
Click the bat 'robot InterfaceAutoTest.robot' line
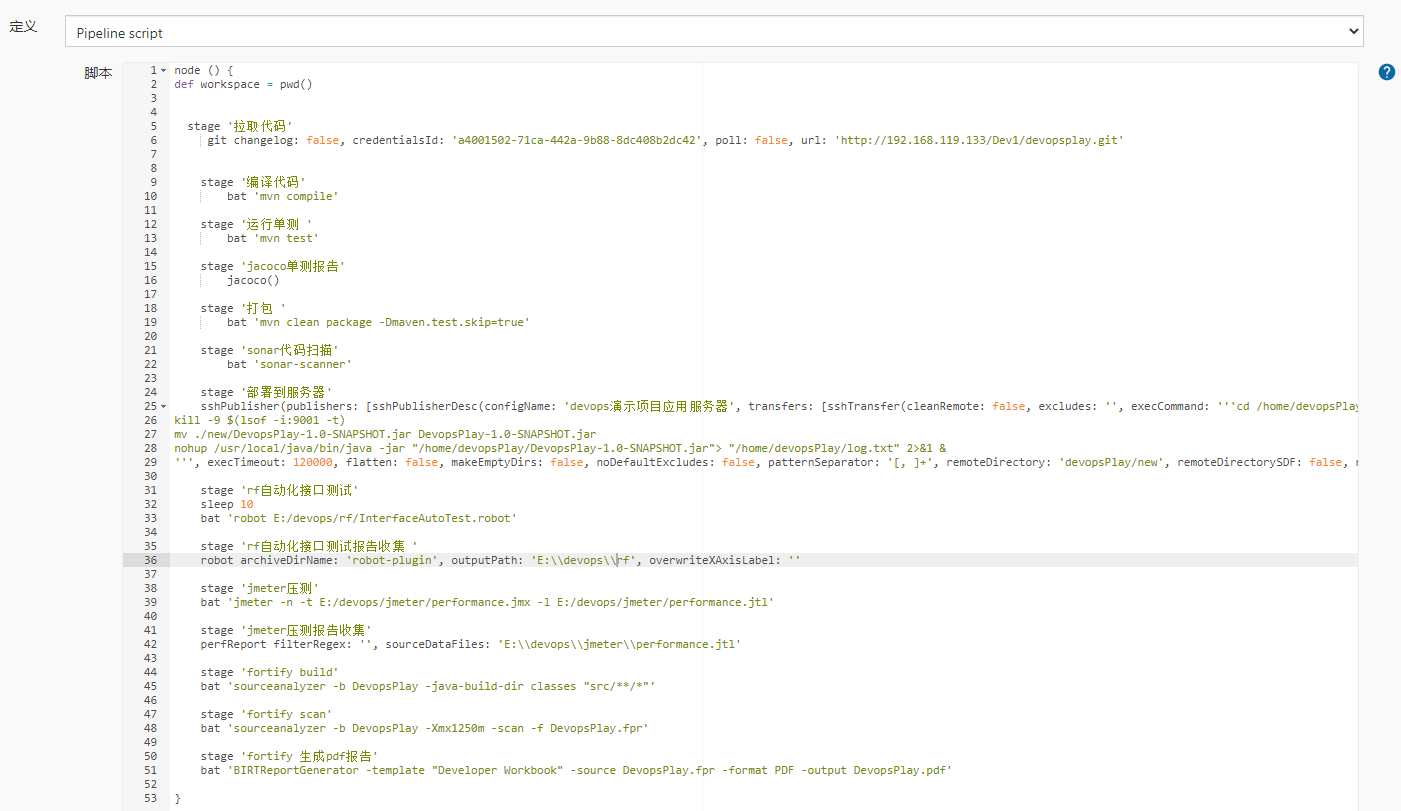click(358, 518)
